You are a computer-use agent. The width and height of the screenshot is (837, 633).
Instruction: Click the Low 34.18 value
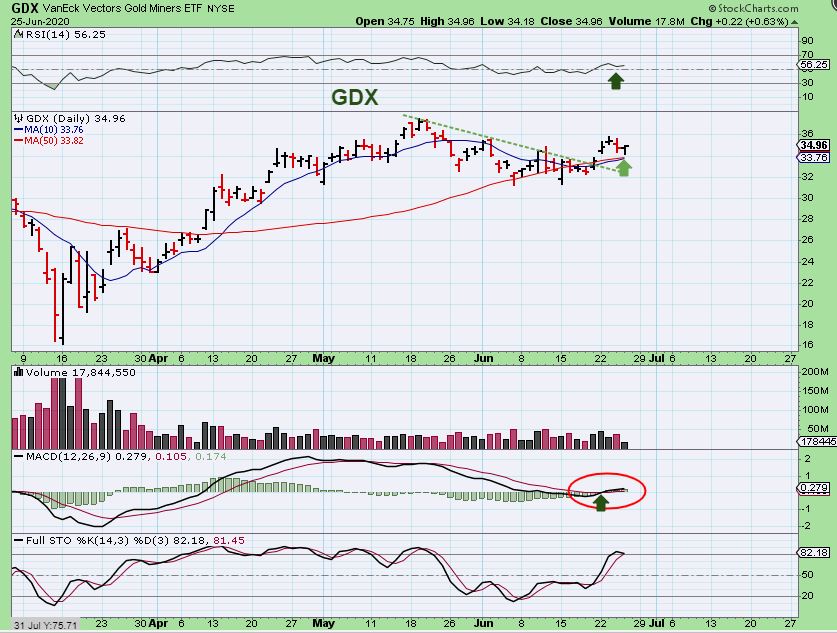(x=508, y=21)
